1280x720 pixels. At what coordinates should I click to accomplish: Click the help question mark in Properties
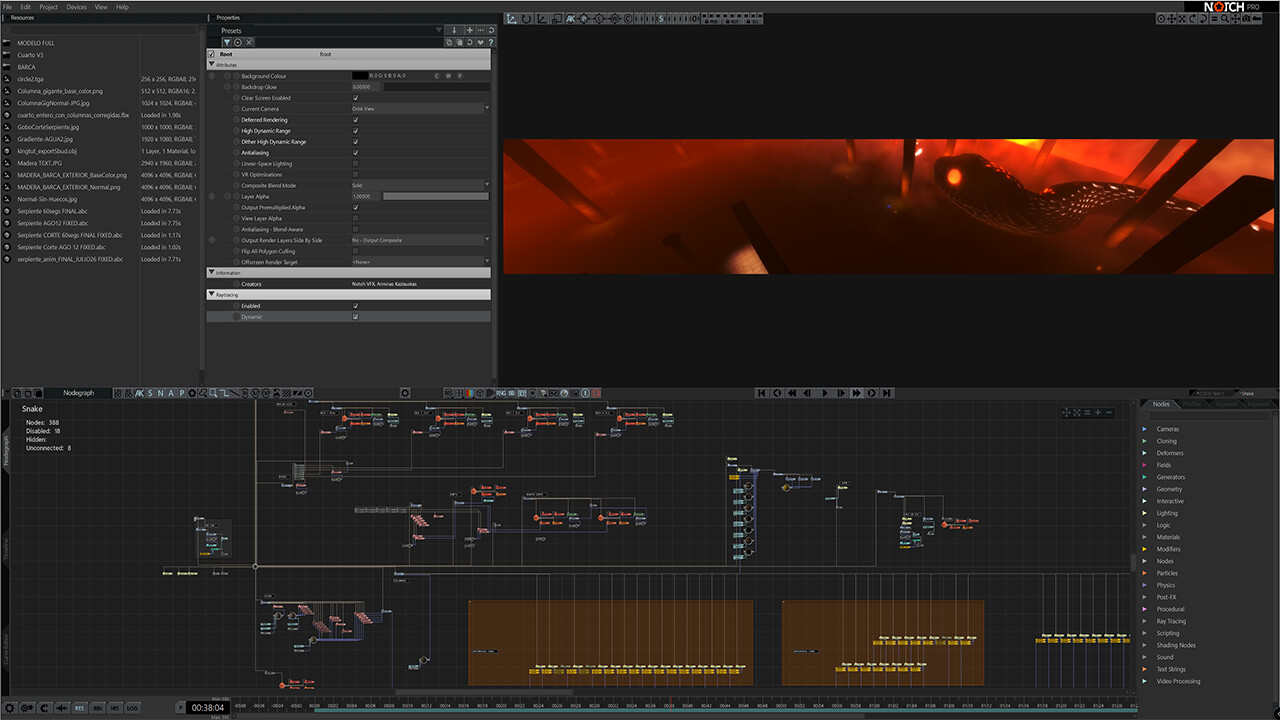(490, 42)
